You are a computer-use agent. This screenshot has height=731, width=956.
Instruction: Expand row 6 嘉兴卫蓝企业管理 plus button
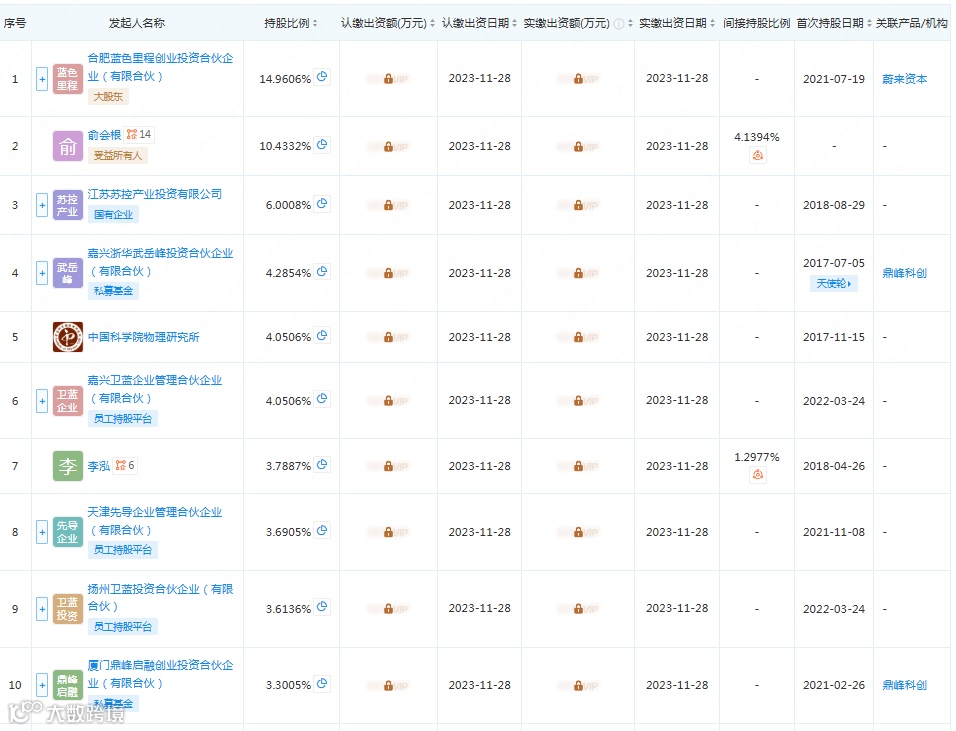click(42, 401)
